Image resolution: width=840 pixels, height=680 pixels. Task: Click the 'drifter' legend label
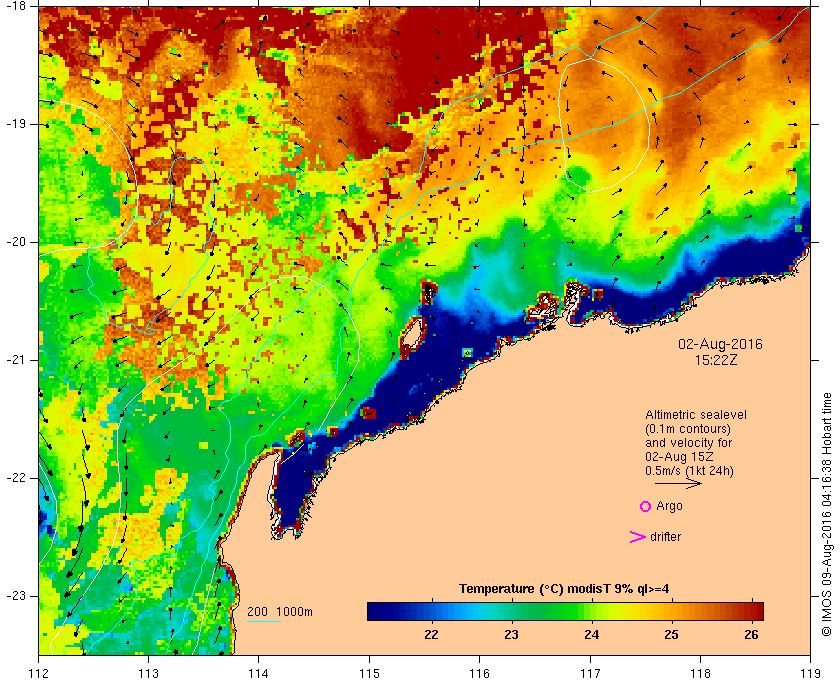[665, 537]
